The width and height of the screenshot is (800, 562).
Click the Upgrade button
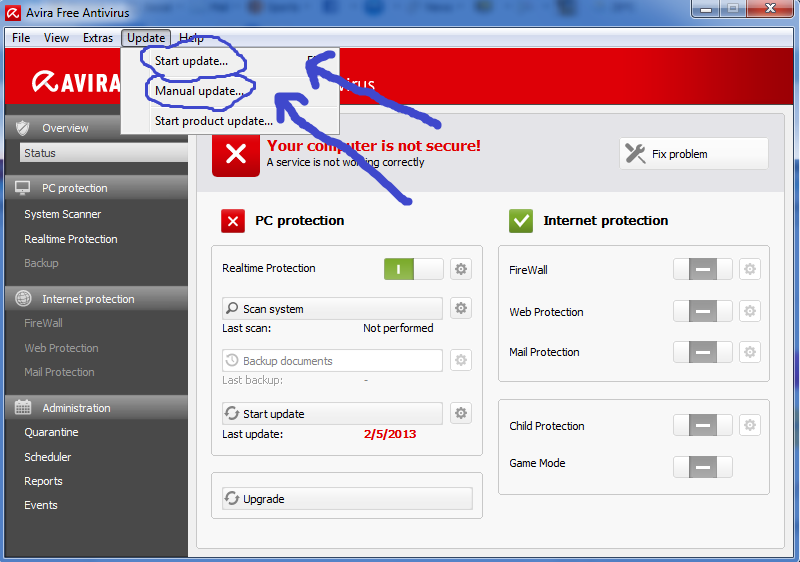pos(347,498)
